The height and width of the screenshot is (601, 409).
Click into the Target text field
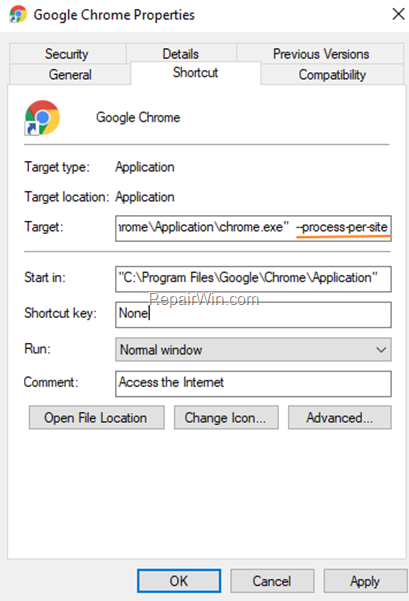(x=253, y=228)
